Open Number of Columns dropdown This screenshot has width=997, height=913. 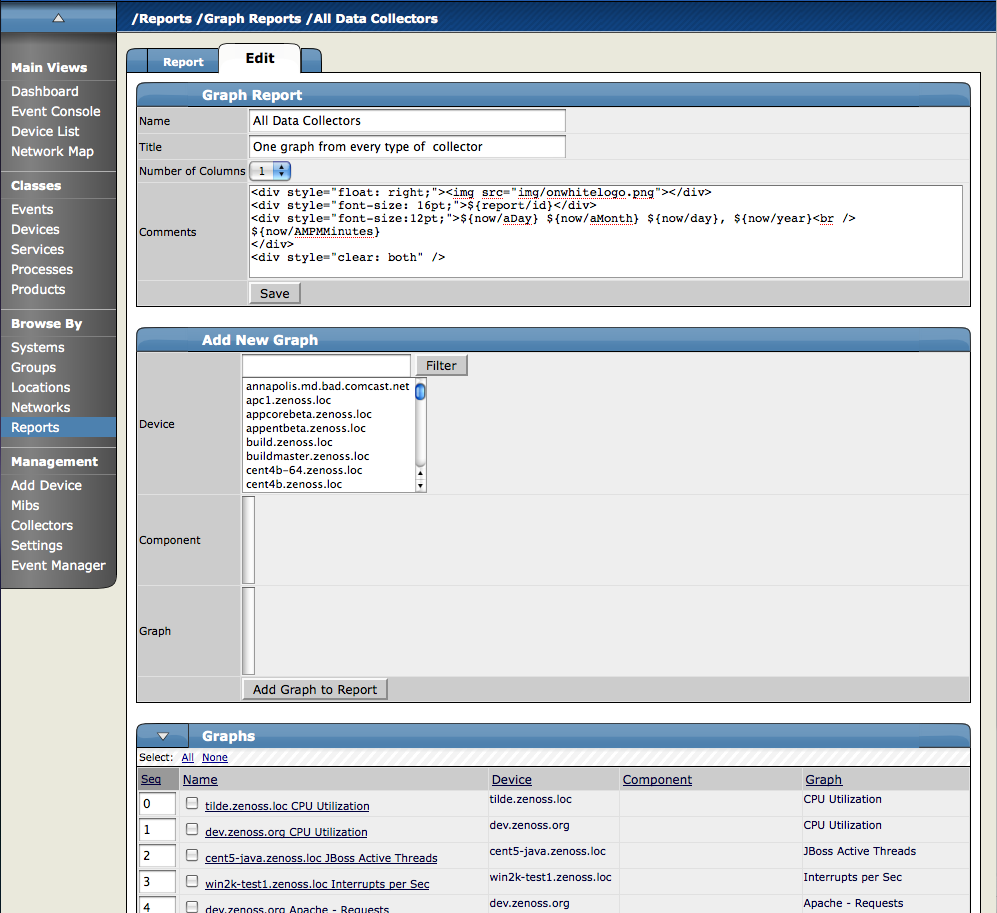point(270,171)
